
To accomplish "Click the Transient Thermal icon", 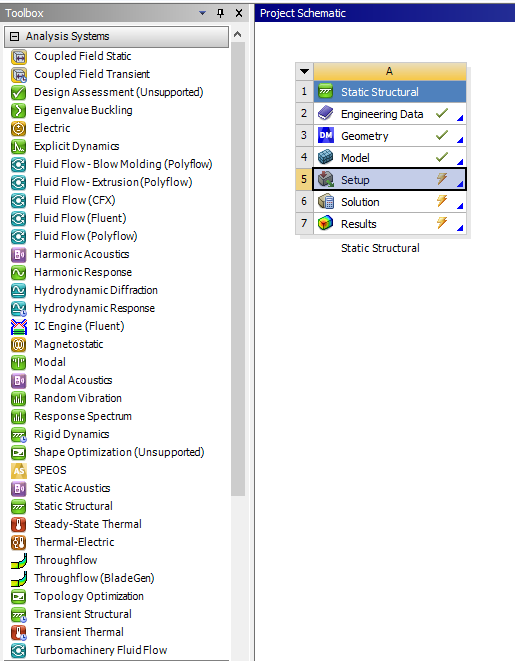I will 19,632.
